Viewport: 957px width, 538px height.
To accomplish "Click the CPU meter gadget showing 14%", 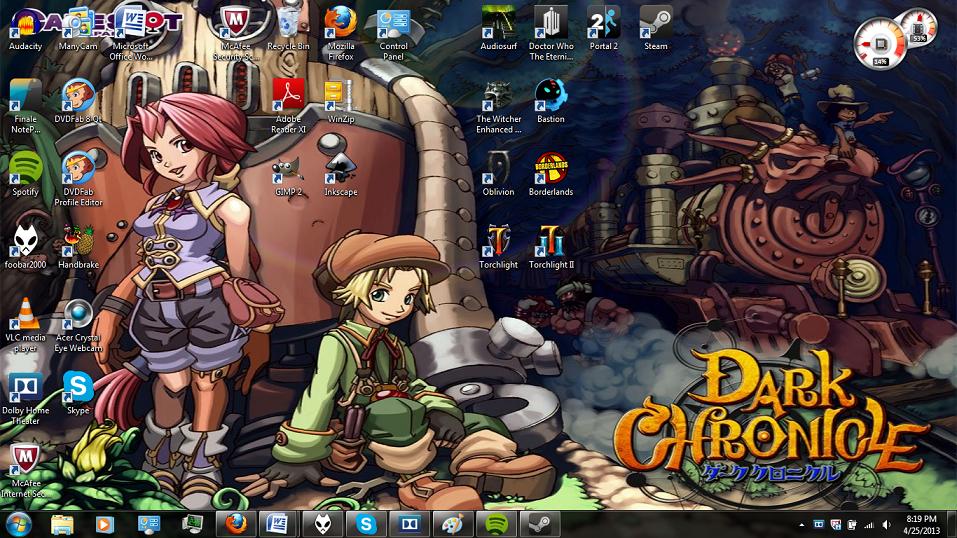I will [x=880, y=44].
